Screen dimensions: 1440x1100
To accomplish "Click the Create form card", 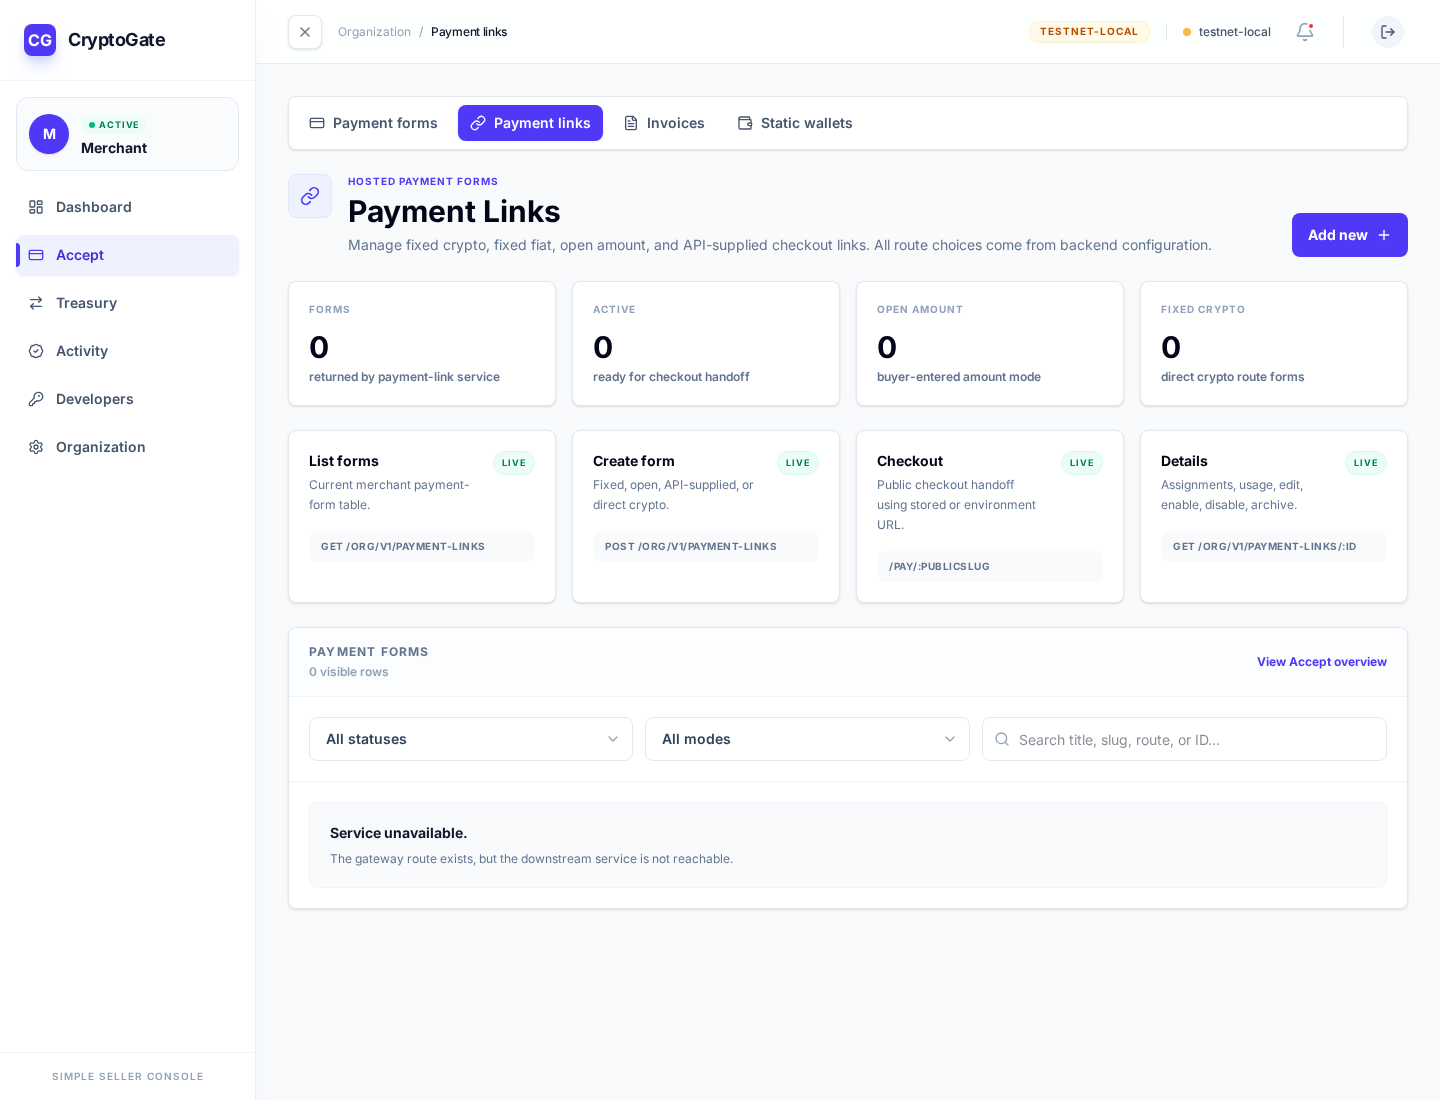I will click(706, 517).
